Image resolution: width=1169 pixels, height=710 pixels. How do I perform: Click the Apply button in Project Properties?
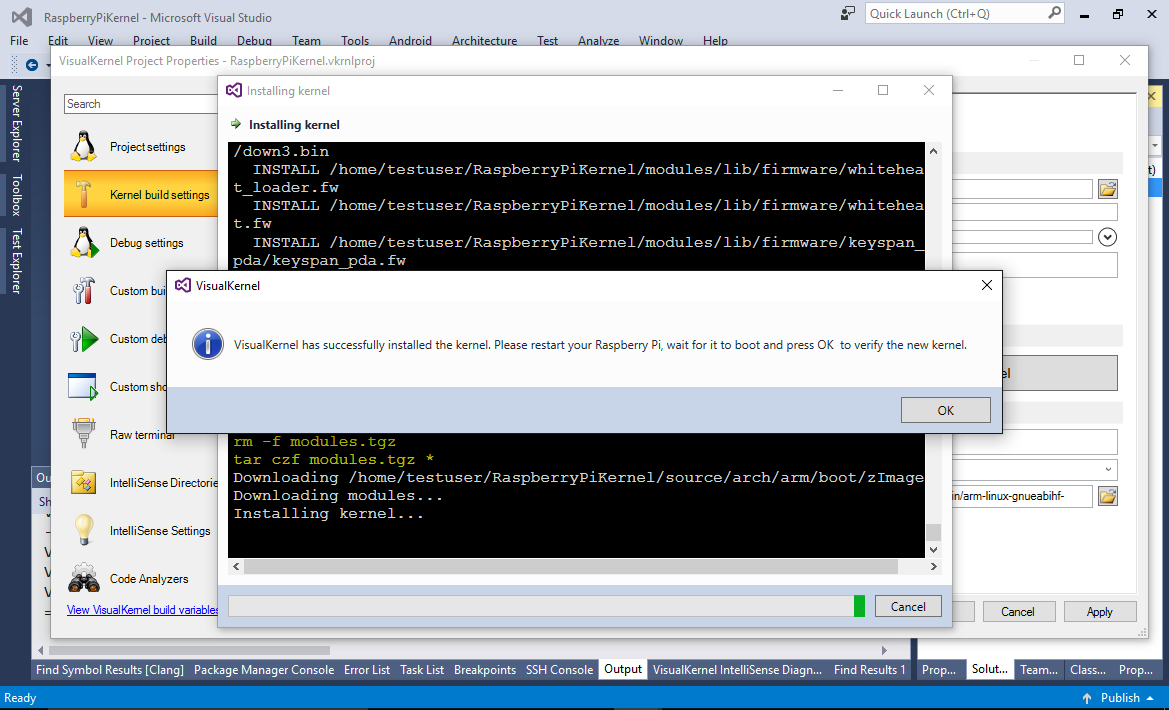[1099, 612]
